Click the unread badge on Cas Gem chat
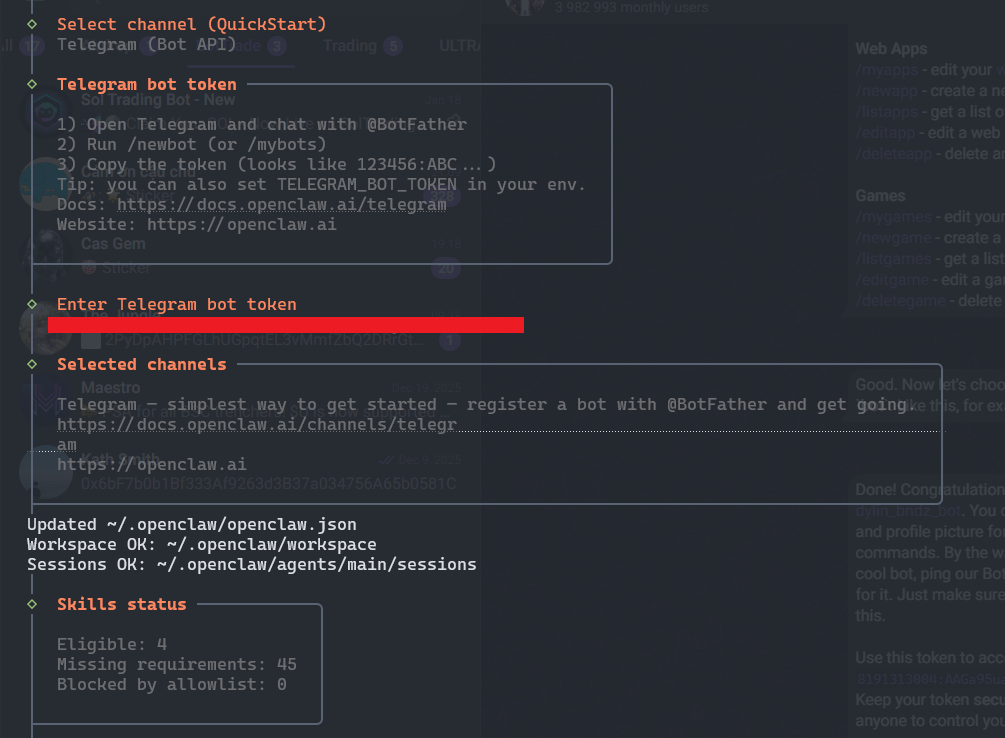The height and width of the screenshot is (738, 1005). (446, 267)
